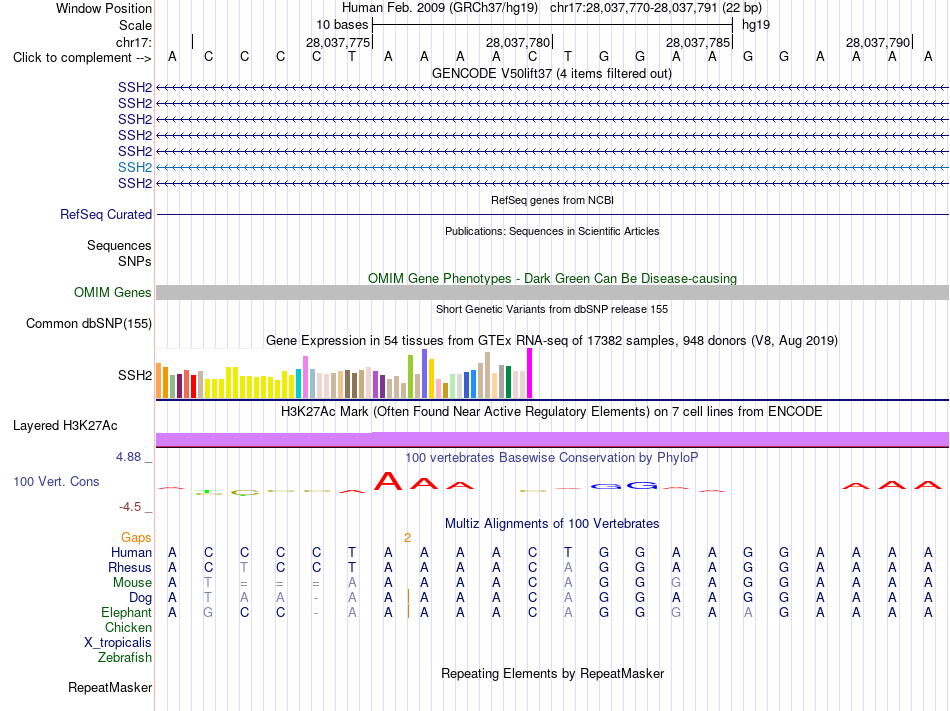Click the Common dbSNP(155) track label
Image resolution: width=950 pixels, height=711 pixels.
88,323
